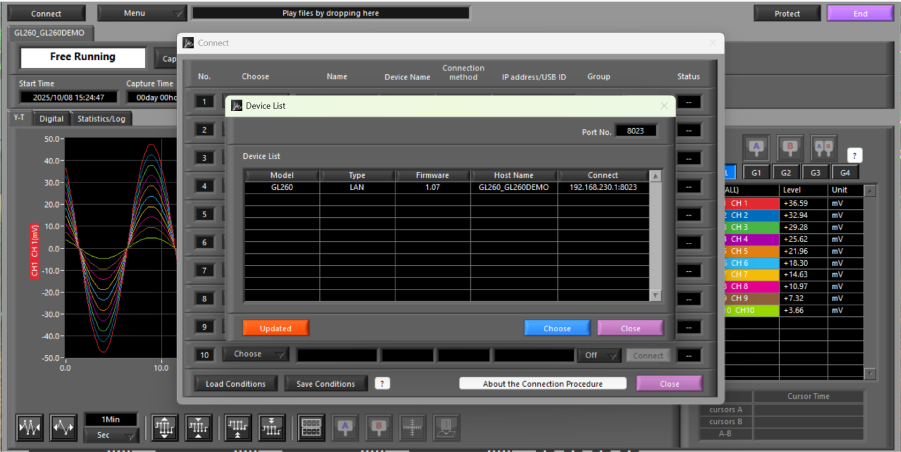Image resolution: width=901 pixels, height=452 pixels.
Task: Switch to the Statistics/Log tab
Action: click(x=101, y=119)
